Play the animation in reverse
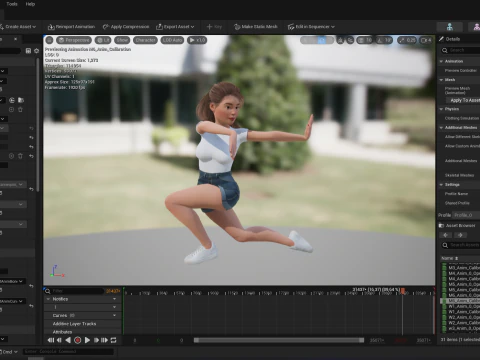This screenshot has width=480, height=360. pyautogui.click(x=68, y=340)
